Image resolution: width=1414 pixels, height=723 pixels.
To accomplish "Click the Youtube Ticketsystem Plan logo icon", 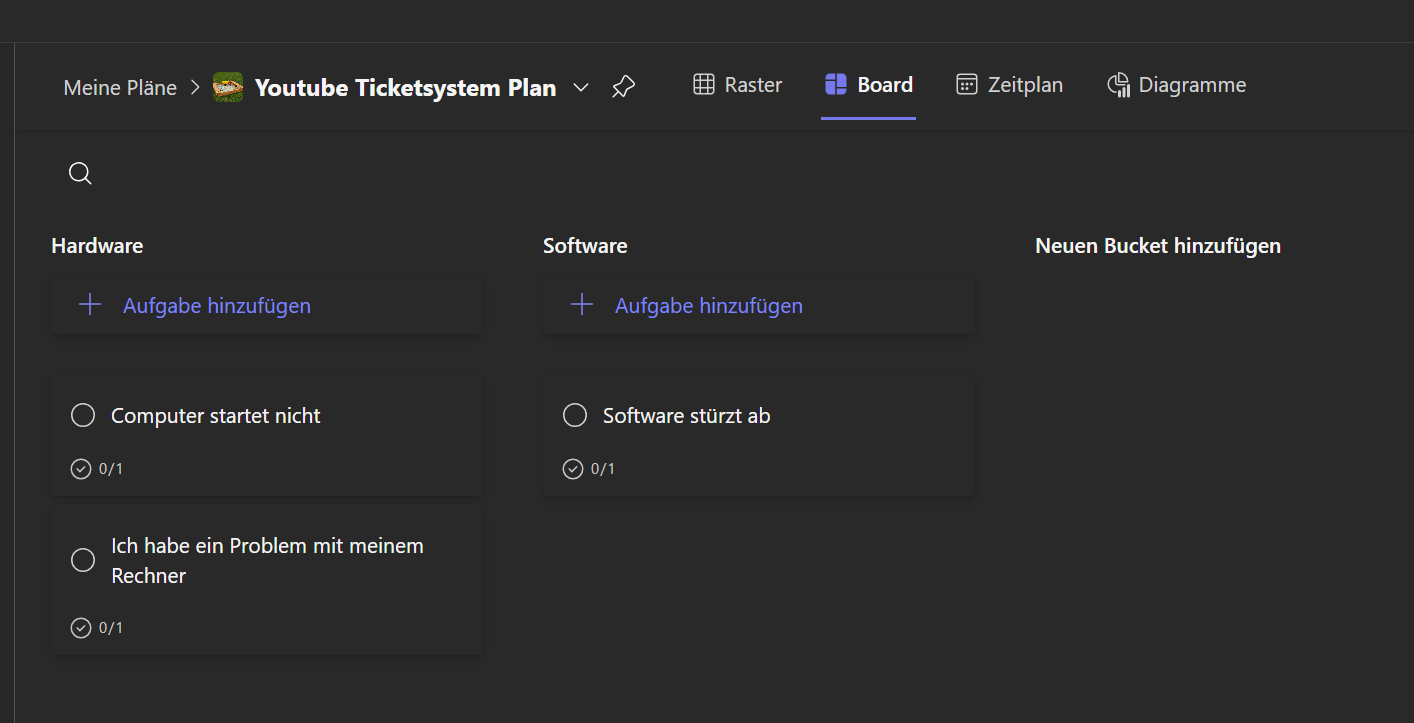I will point(228,87).
